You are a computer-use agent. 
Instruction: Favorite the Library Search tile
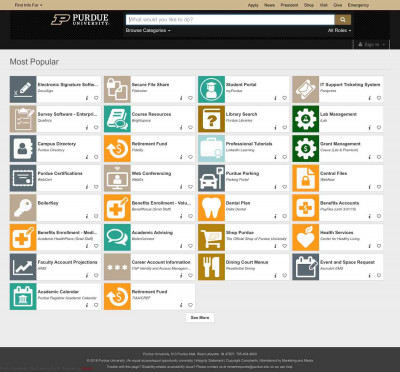tap(285, 127)
